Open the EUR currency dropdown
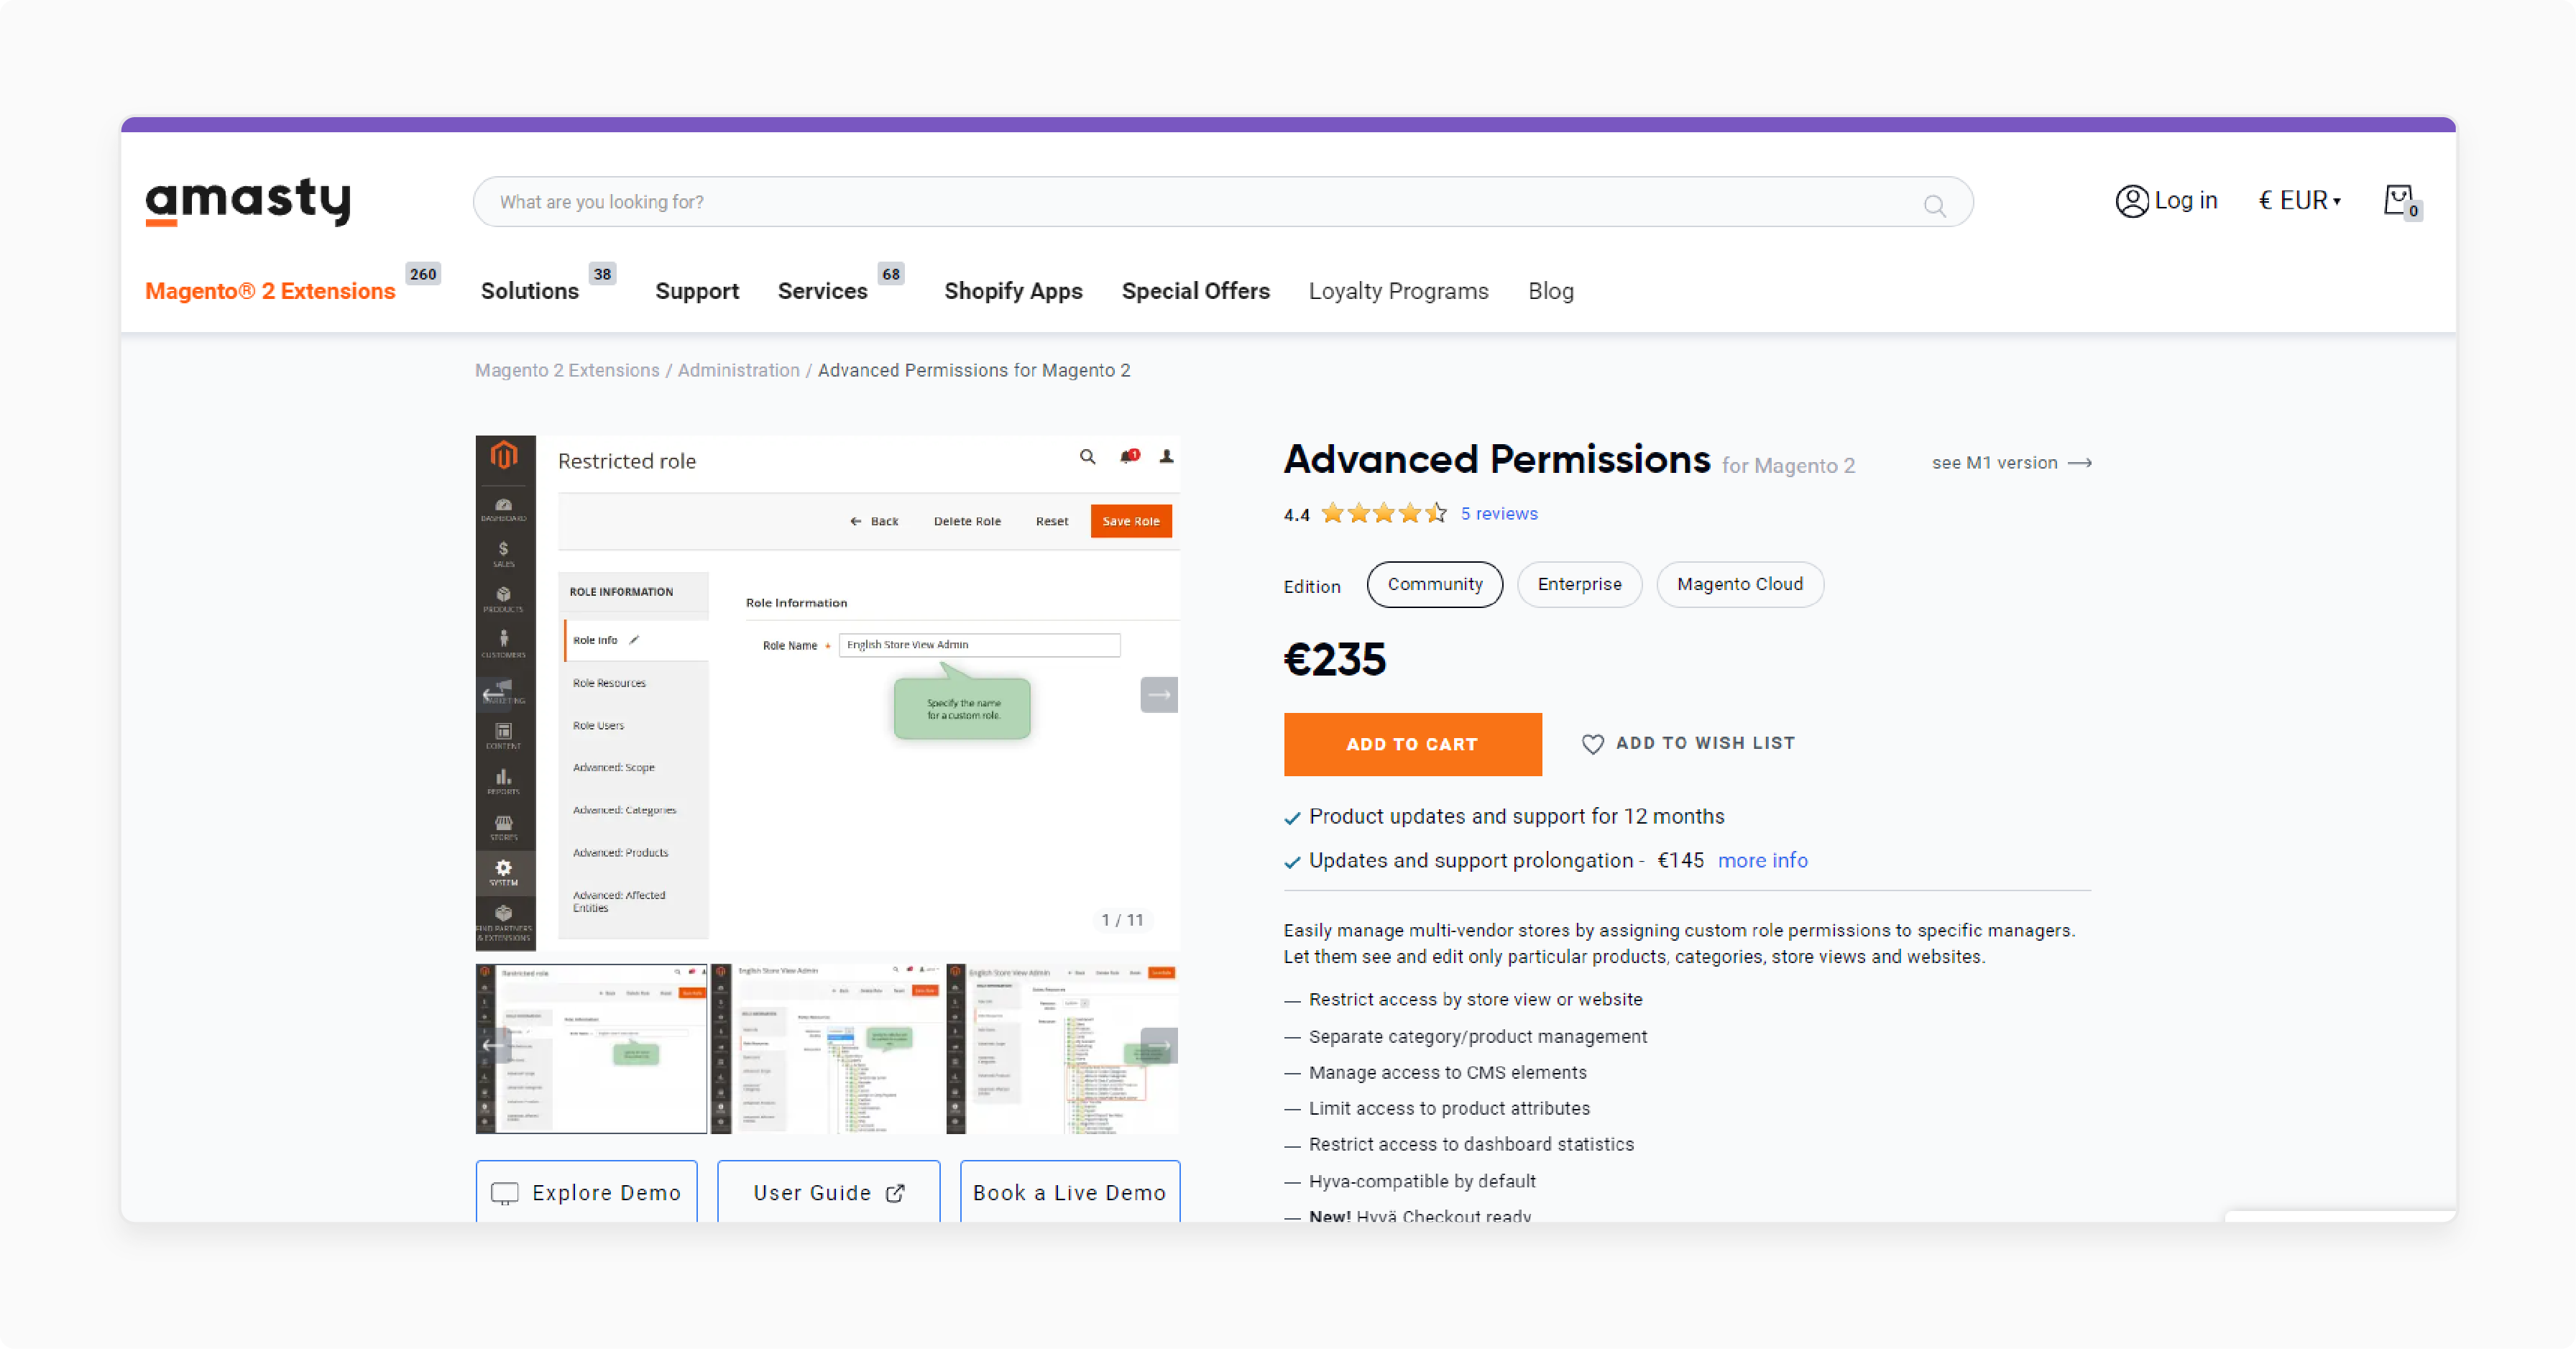The height and width of the screenshot is (1349, 2576). point(2299,201)
